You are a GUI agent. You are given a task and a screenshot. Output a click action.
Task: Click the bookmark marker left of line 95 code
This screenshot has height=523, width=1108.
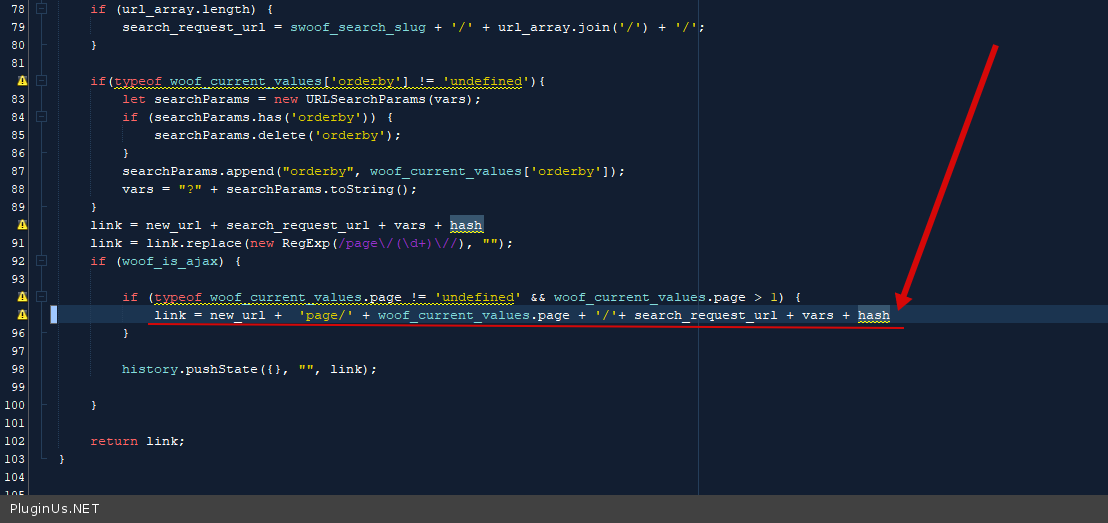[54, 315]
